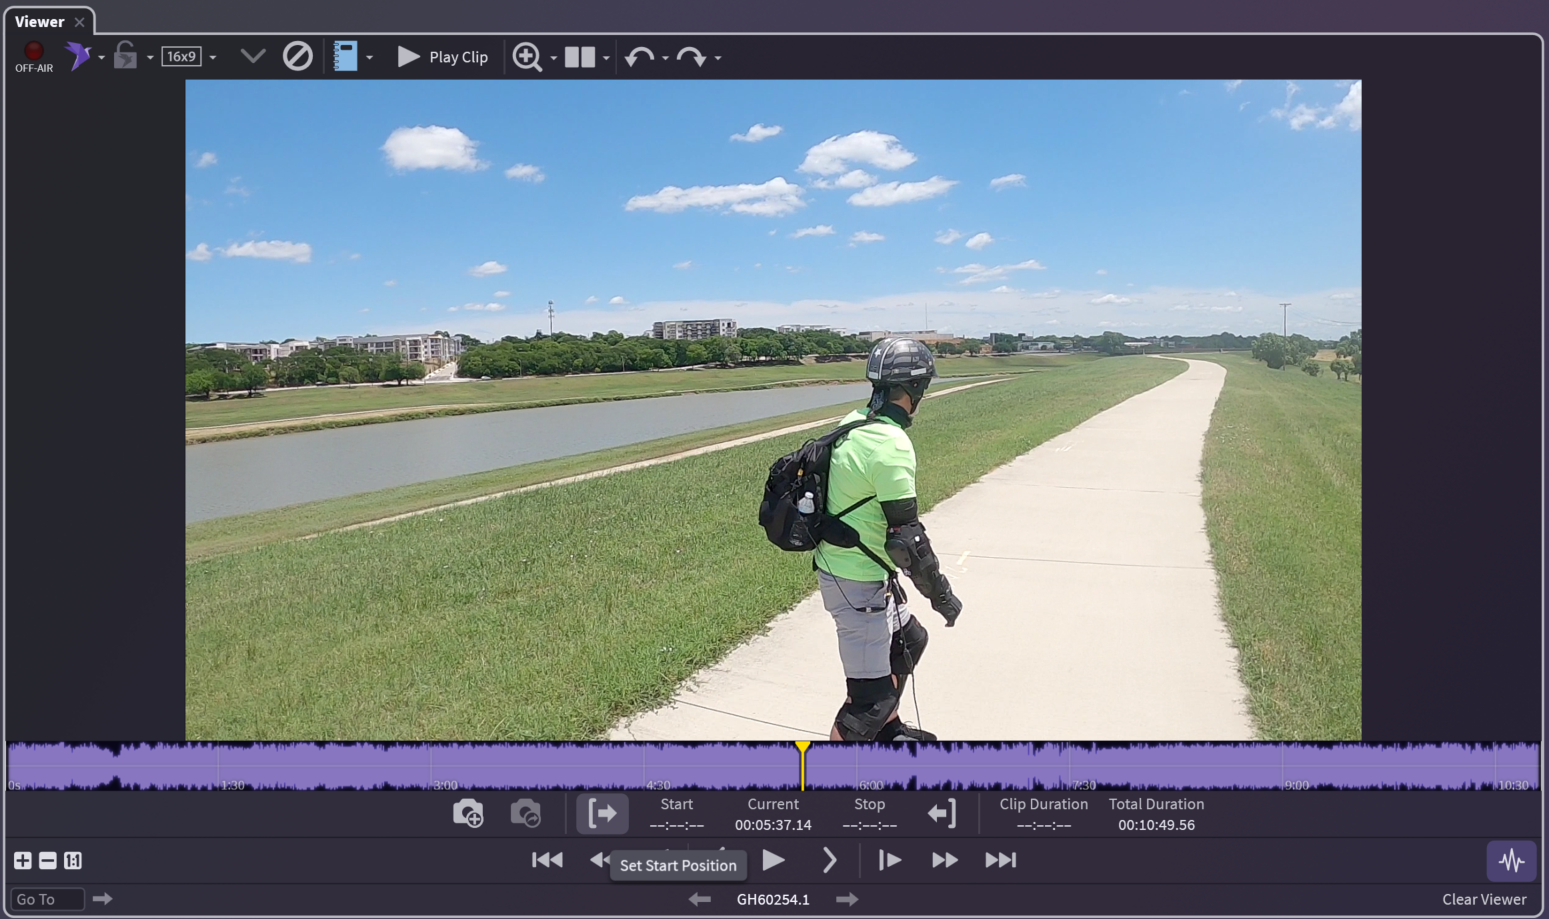Click the blue notebook icon in toolbar
The image size is (1549, 919).
345,57
